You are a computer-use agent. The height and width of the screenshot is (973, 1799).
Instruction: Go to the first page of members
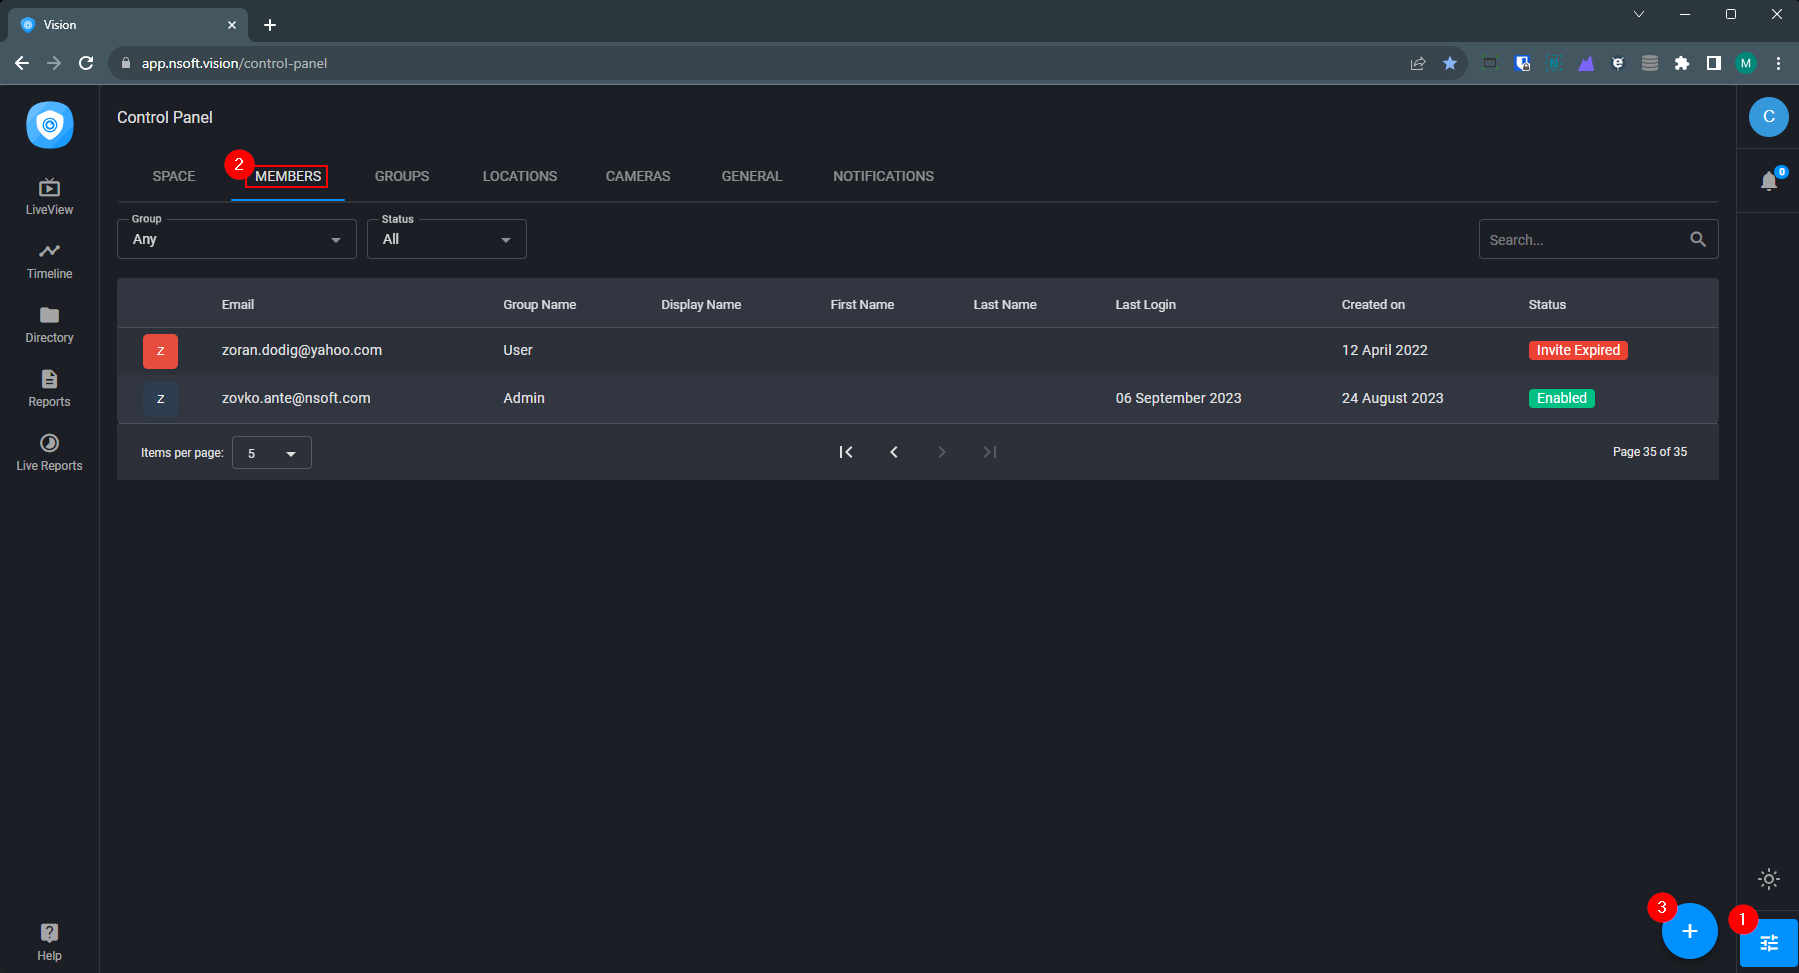coord(846,452)
